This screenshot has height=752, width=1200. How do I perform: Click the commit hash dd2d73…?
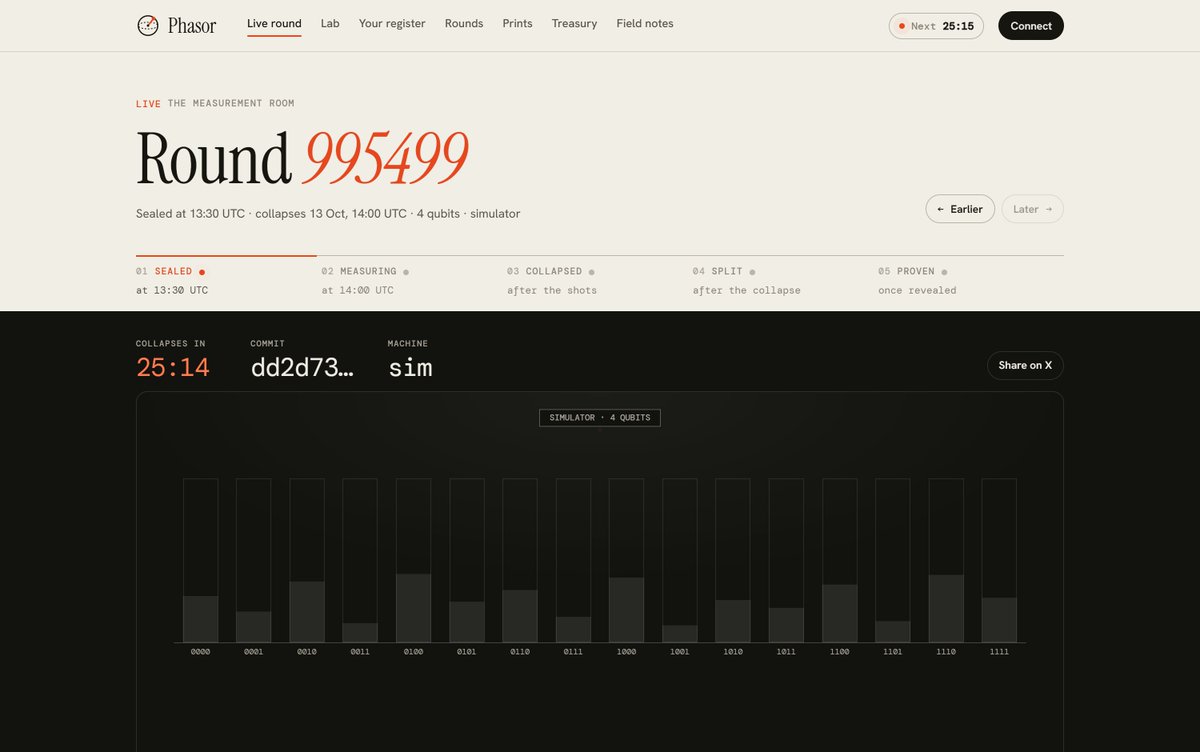point(302,367)
